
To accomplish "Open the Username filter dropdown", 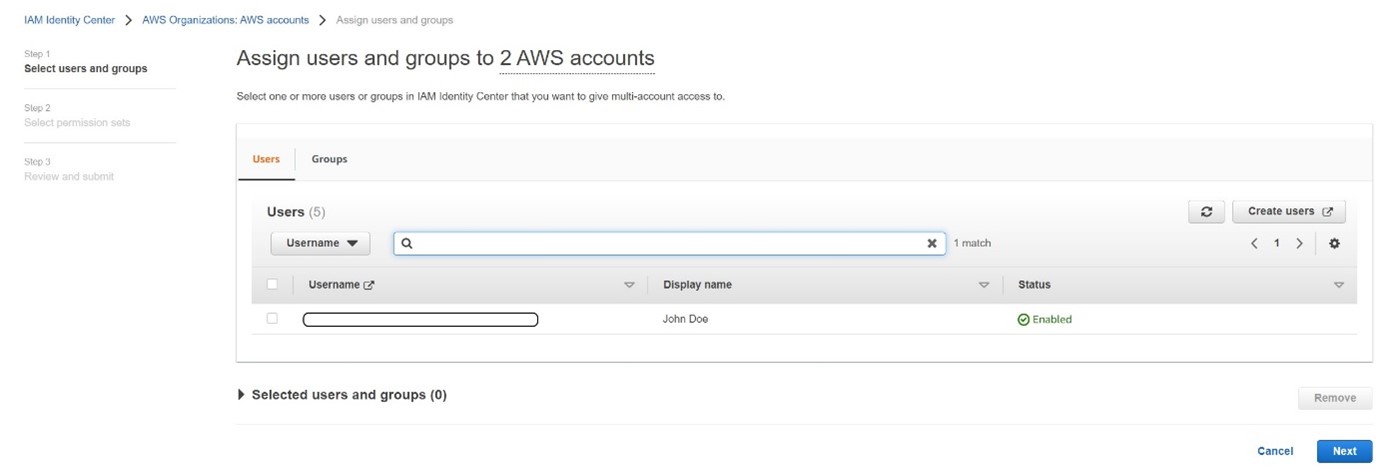I will click(321, 243).
